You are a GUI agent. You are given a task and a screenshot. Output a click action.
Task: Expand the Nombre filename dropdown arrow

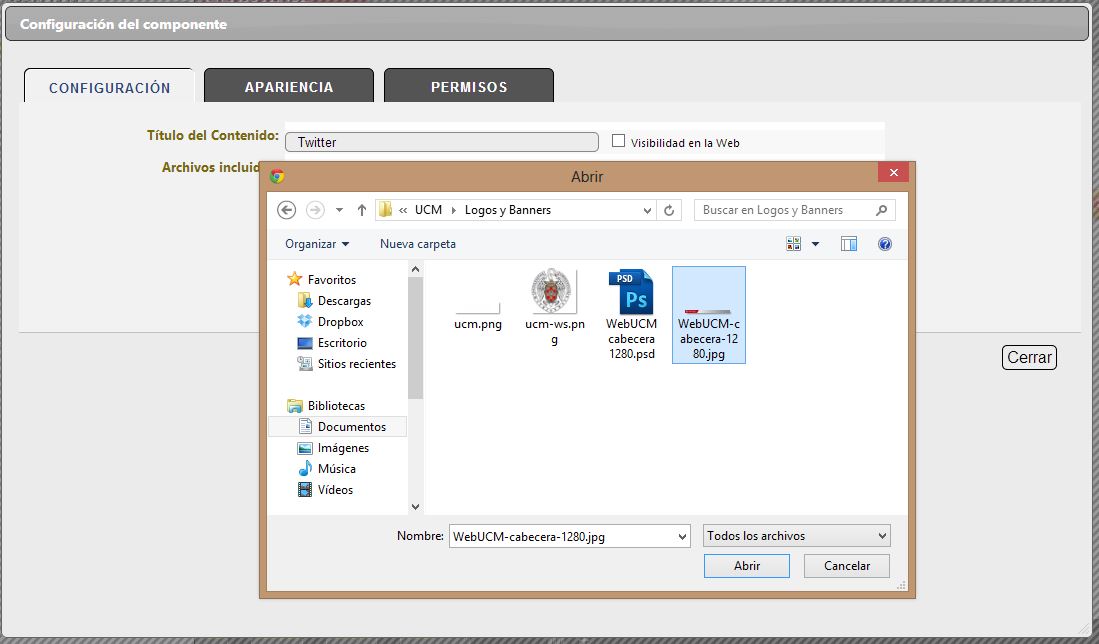pyautogui.click(x=682, y=536)
